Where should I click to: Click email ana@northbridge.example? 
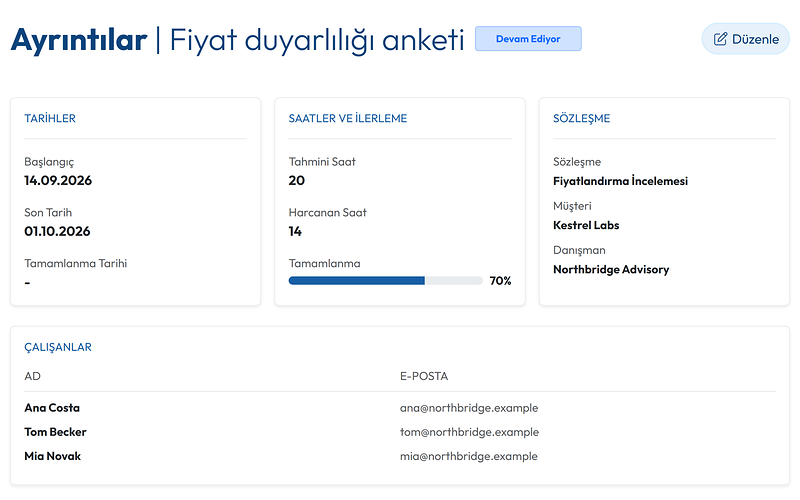pos(469,408)
